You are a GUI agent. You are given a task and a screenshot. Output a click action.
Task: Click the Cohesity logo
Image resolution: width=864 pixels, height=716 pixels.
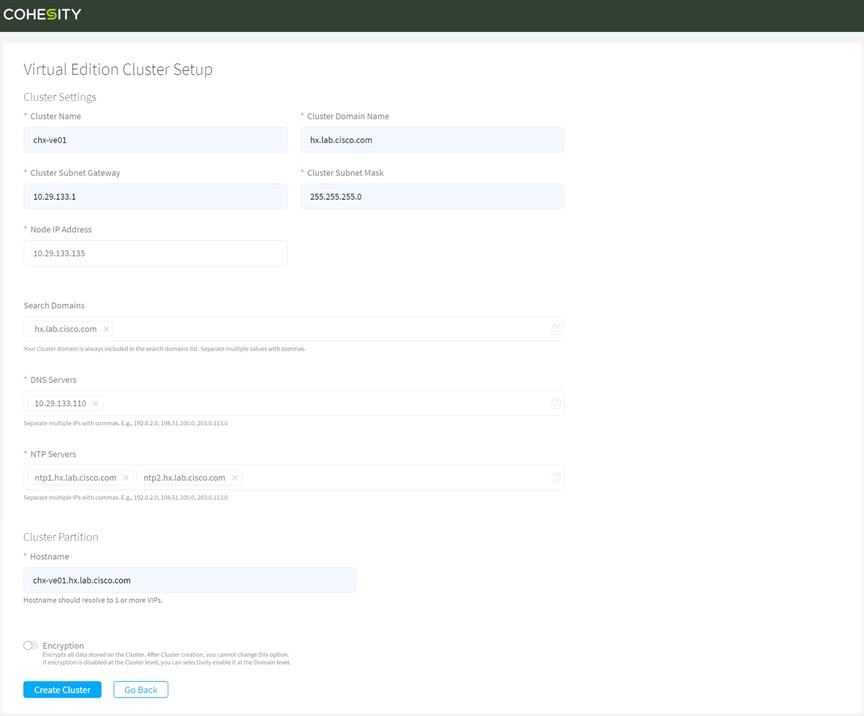43,15
